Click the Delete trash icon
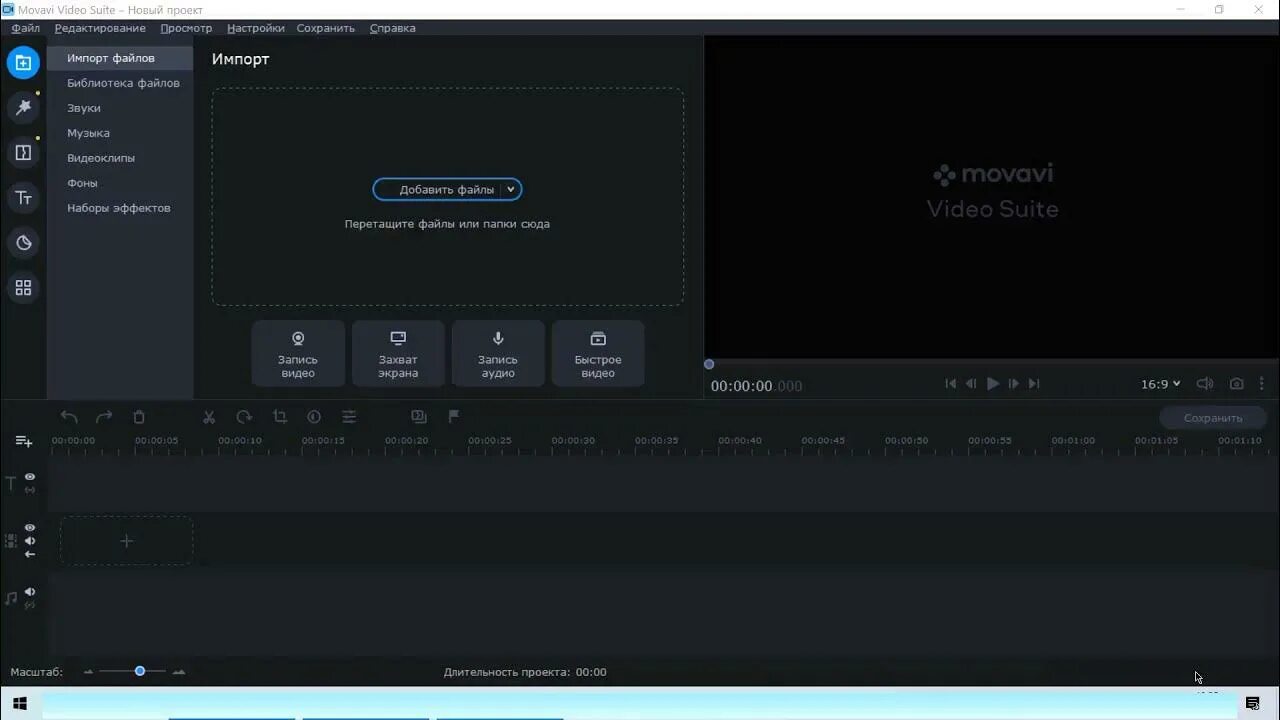 (x=139, y=417)
